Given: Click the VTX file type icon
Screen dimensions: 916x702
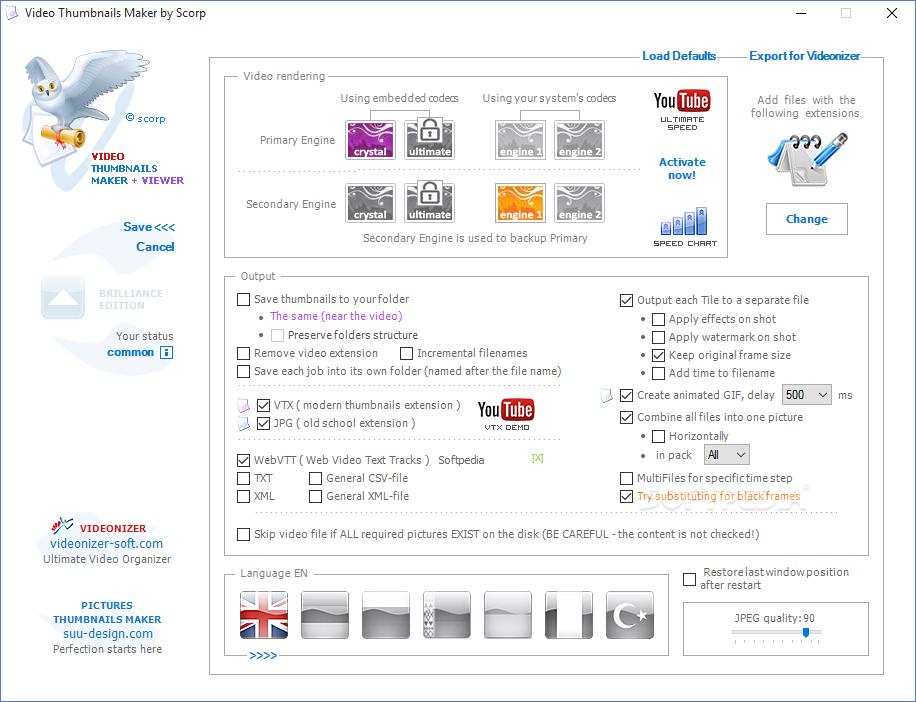Looking at the screenshot, I should coord(244,405).
